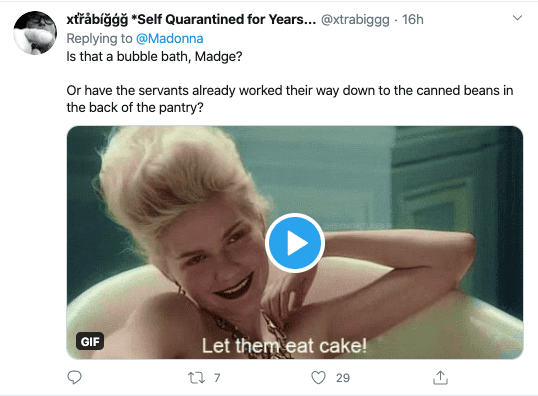
Task: Click the 'Let them eat cake!' caption
Action: click(x=284, y=346)
